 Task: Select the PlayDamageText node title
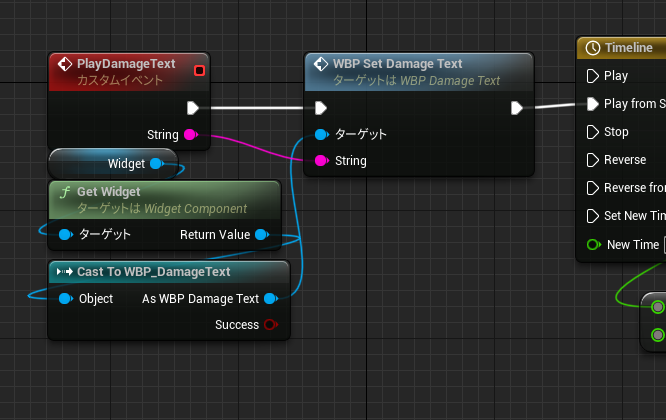(x=126, y=64)
